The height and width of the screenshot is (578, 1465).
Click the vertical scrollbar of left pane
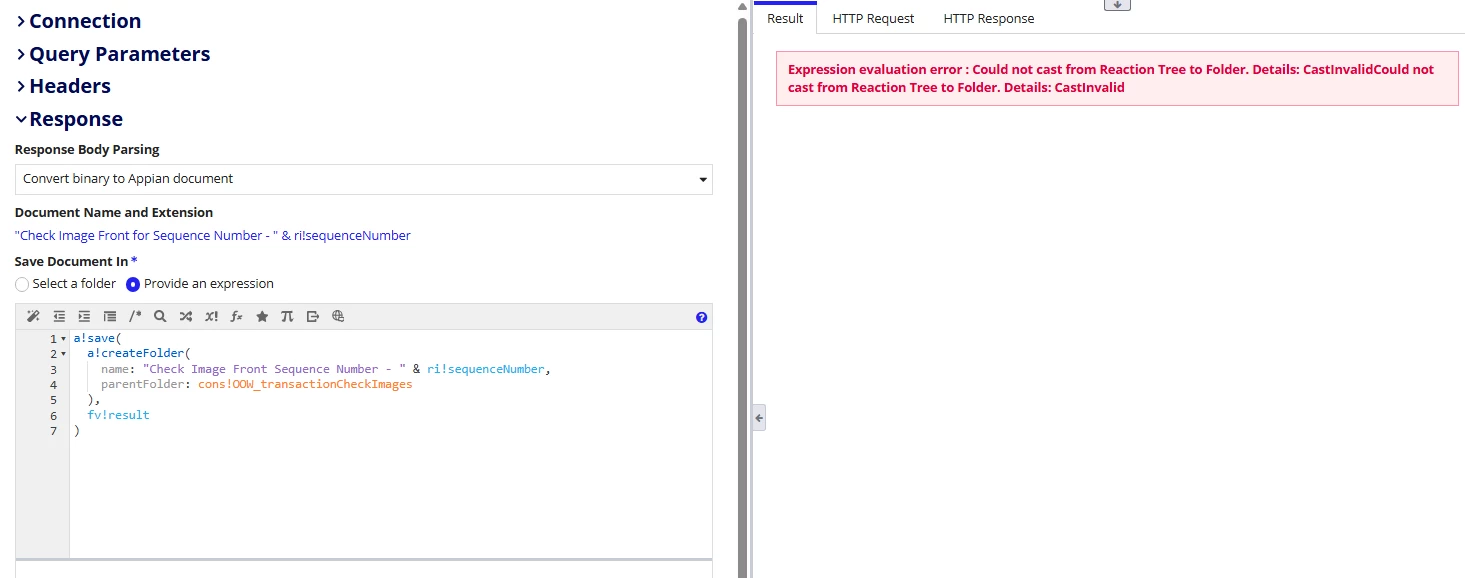[x=742, y=300]
